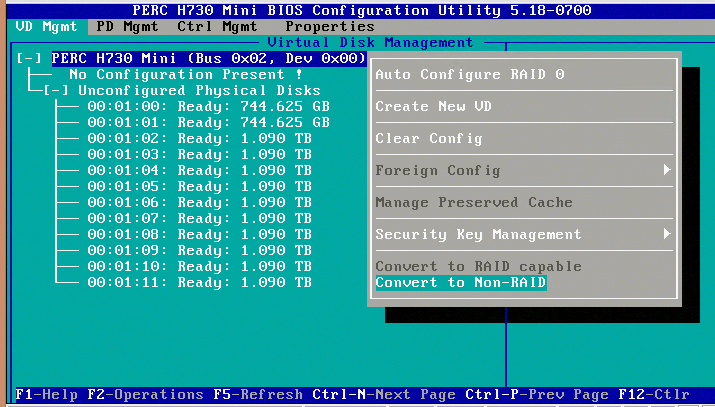Click F12-Ctlr in the bottom bar
Viewport: 715px width, 407px height.
point(654,394)
